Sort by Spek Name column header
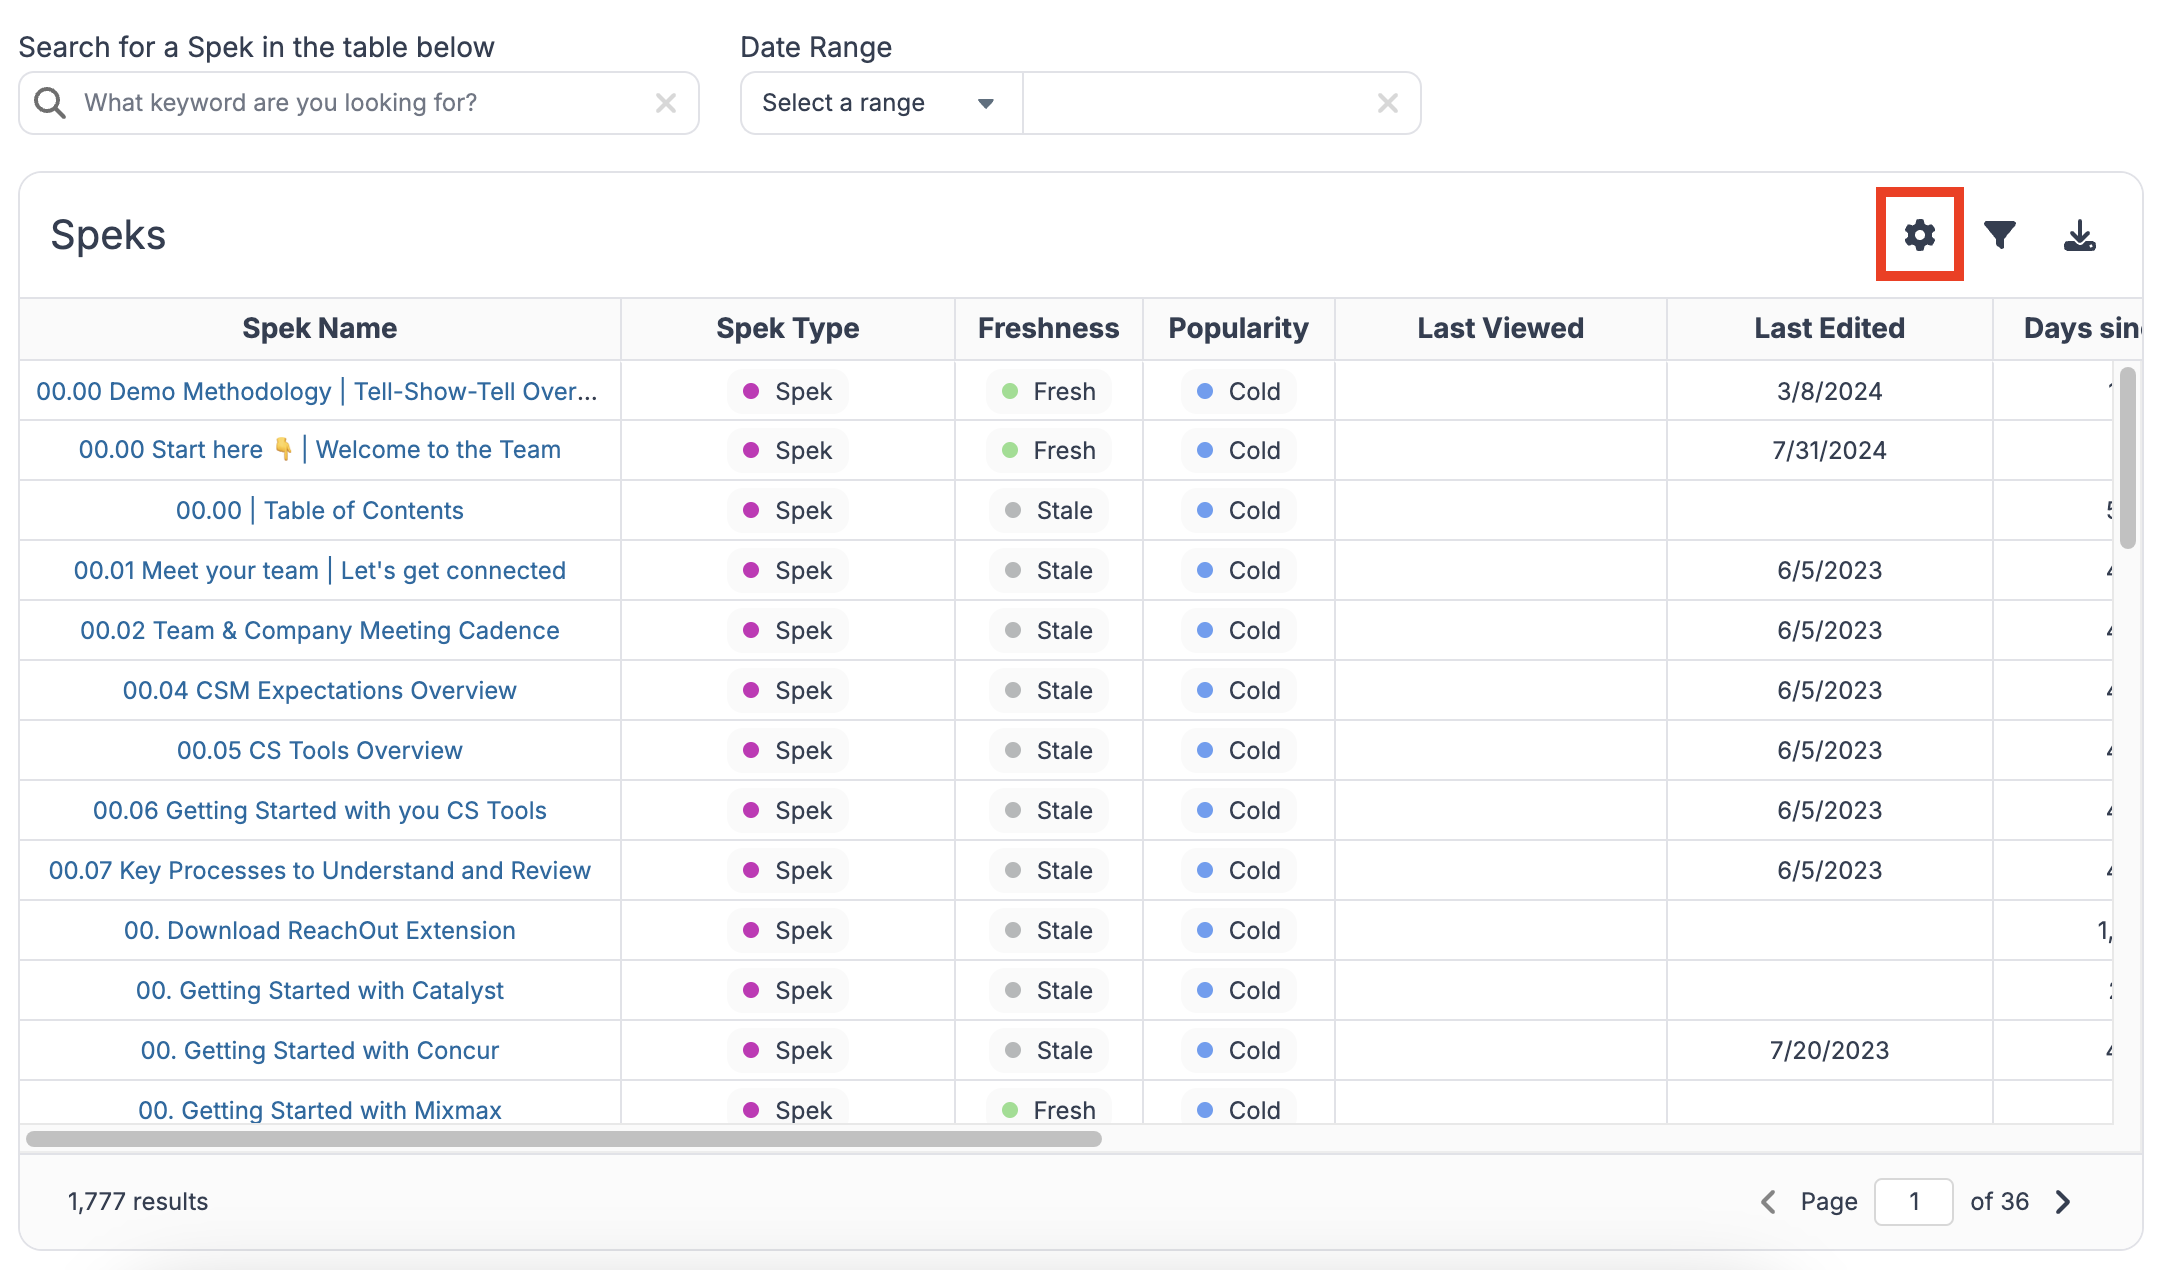 tap(320, 328)
